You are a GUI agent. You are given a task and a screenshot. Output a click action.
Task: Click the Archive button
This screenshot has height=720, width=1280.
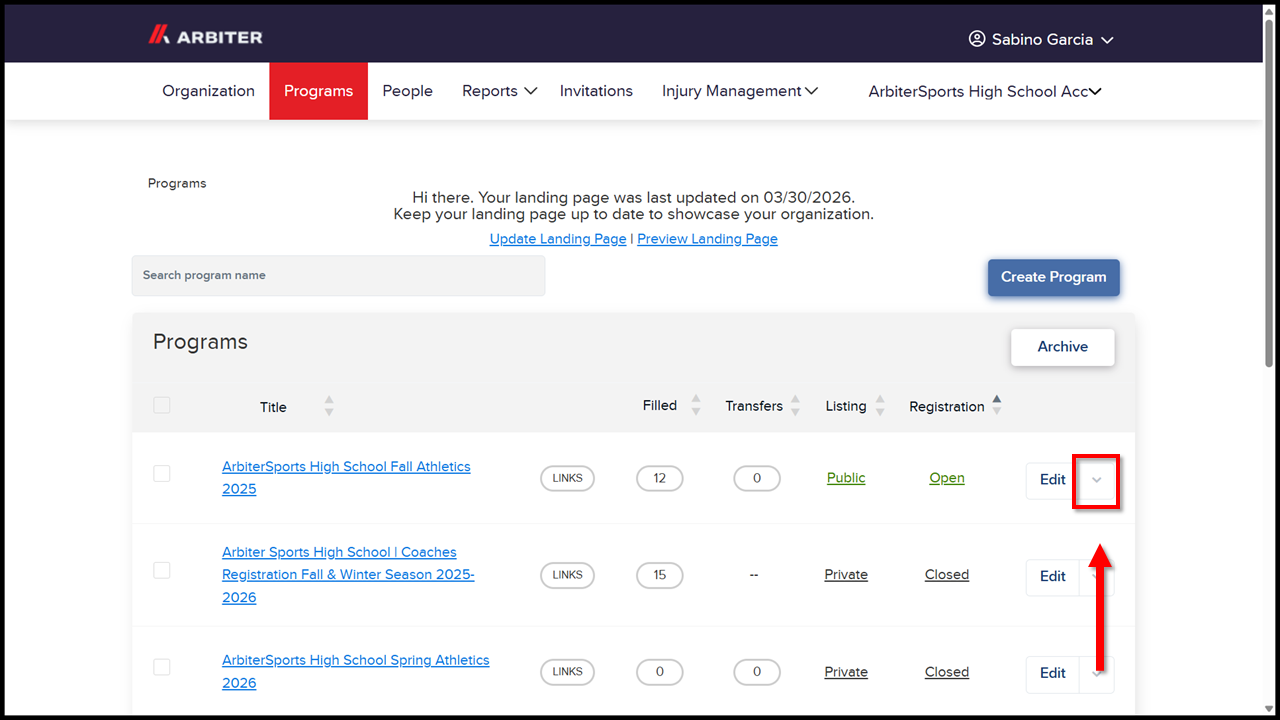tap(1062, 347)
